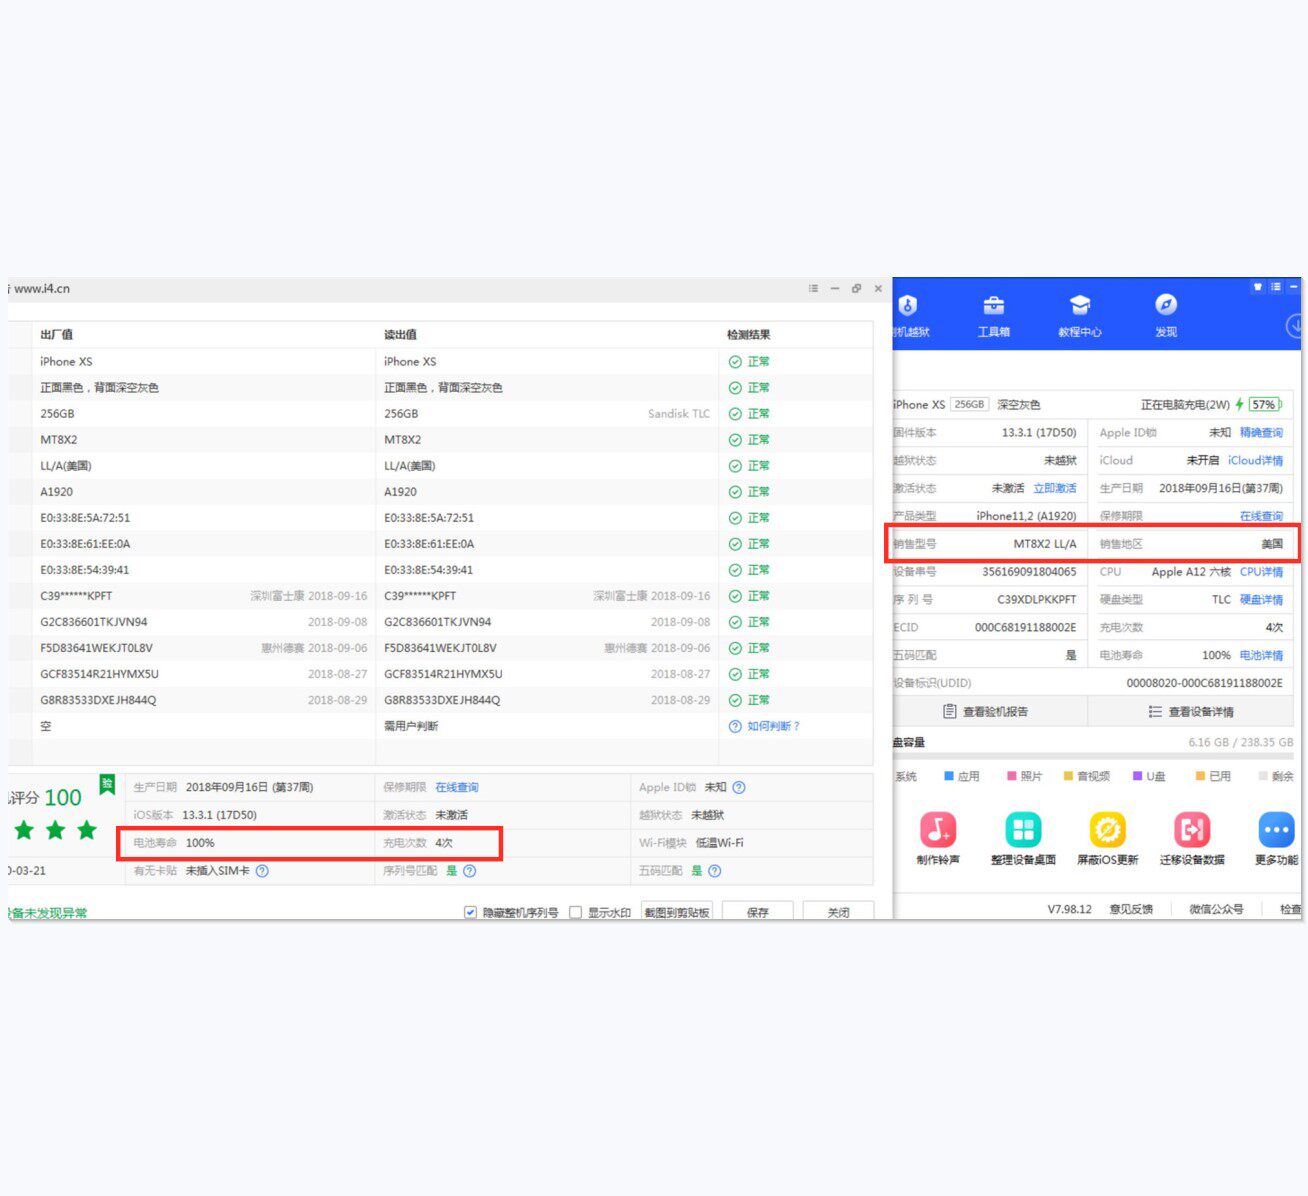Click the 评分 100 score value
The image size is (1308, 1196).
[x=63, y=797]
